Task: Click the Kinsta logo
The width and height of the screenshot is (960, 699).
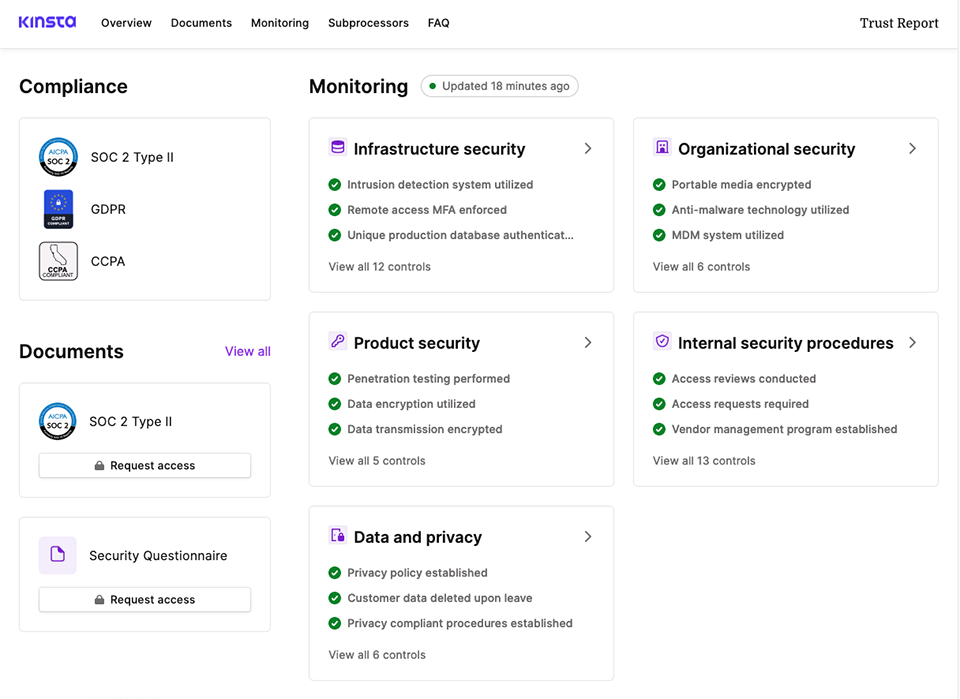Action: (47, 22)
